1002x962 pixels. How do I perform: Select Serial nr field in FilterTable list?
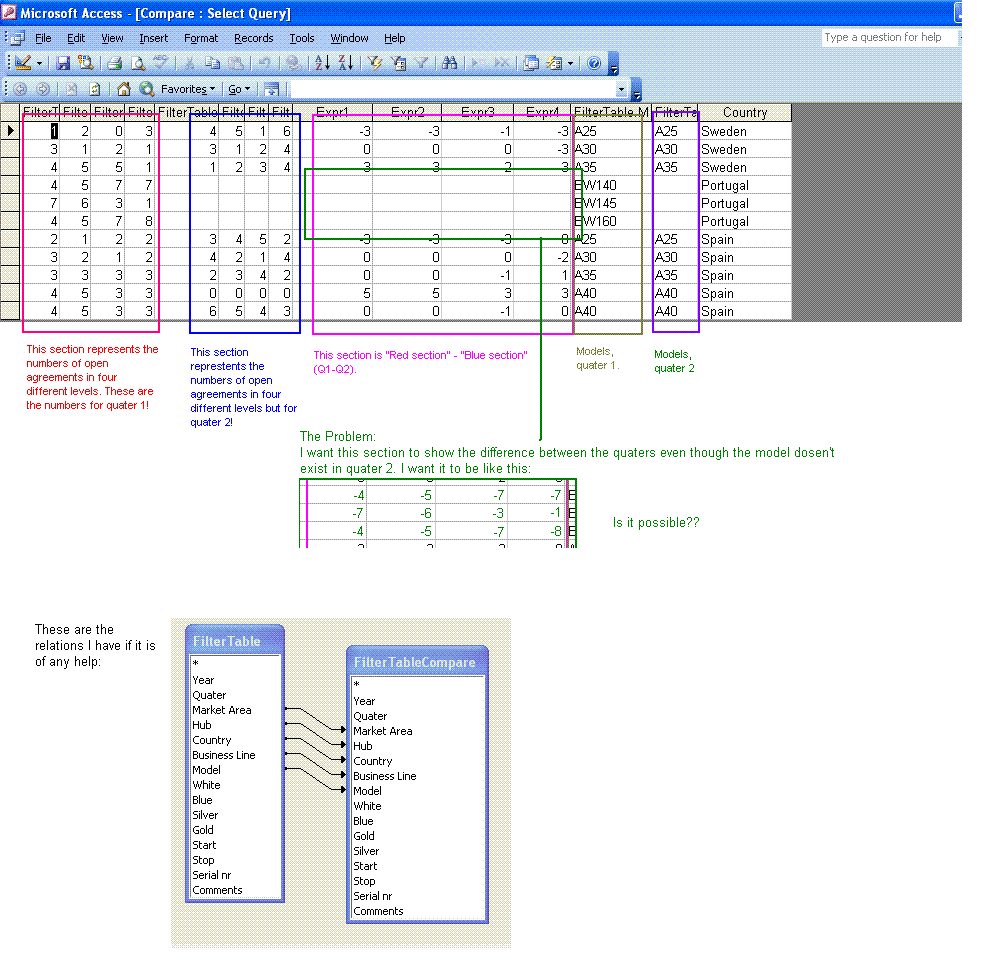212,875
